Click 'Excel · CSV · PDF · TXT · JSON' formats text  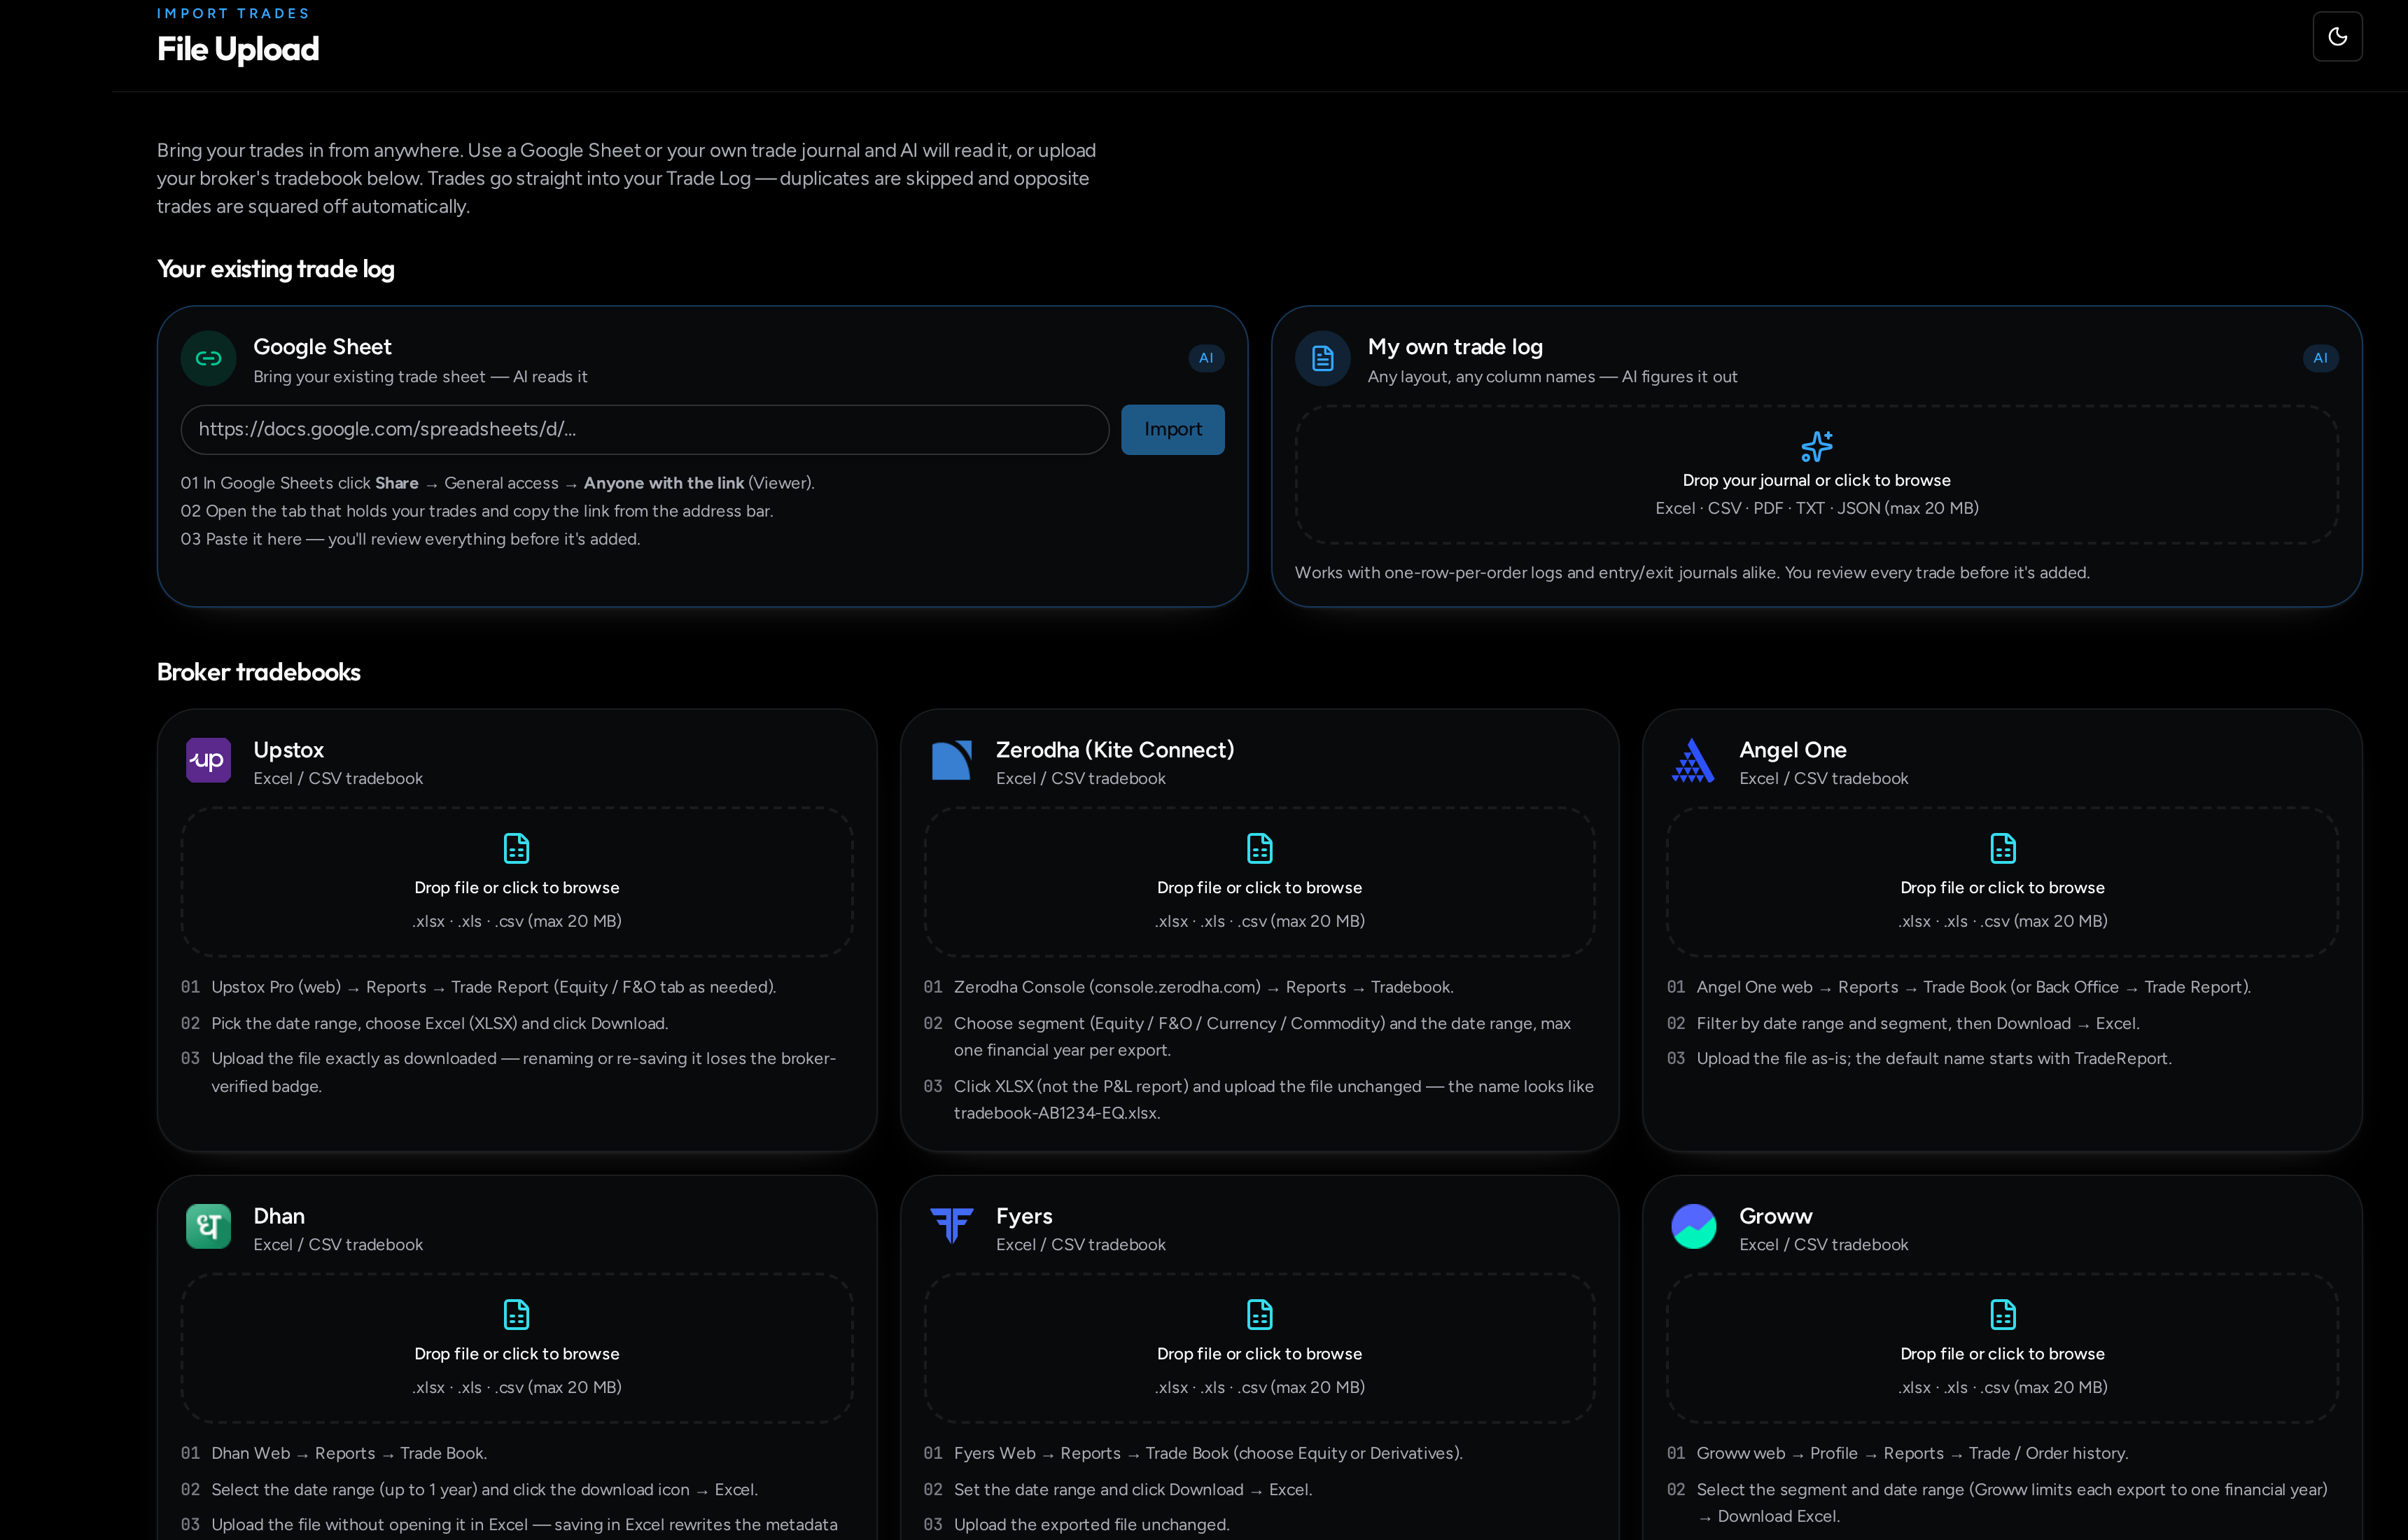(1816, 508)
